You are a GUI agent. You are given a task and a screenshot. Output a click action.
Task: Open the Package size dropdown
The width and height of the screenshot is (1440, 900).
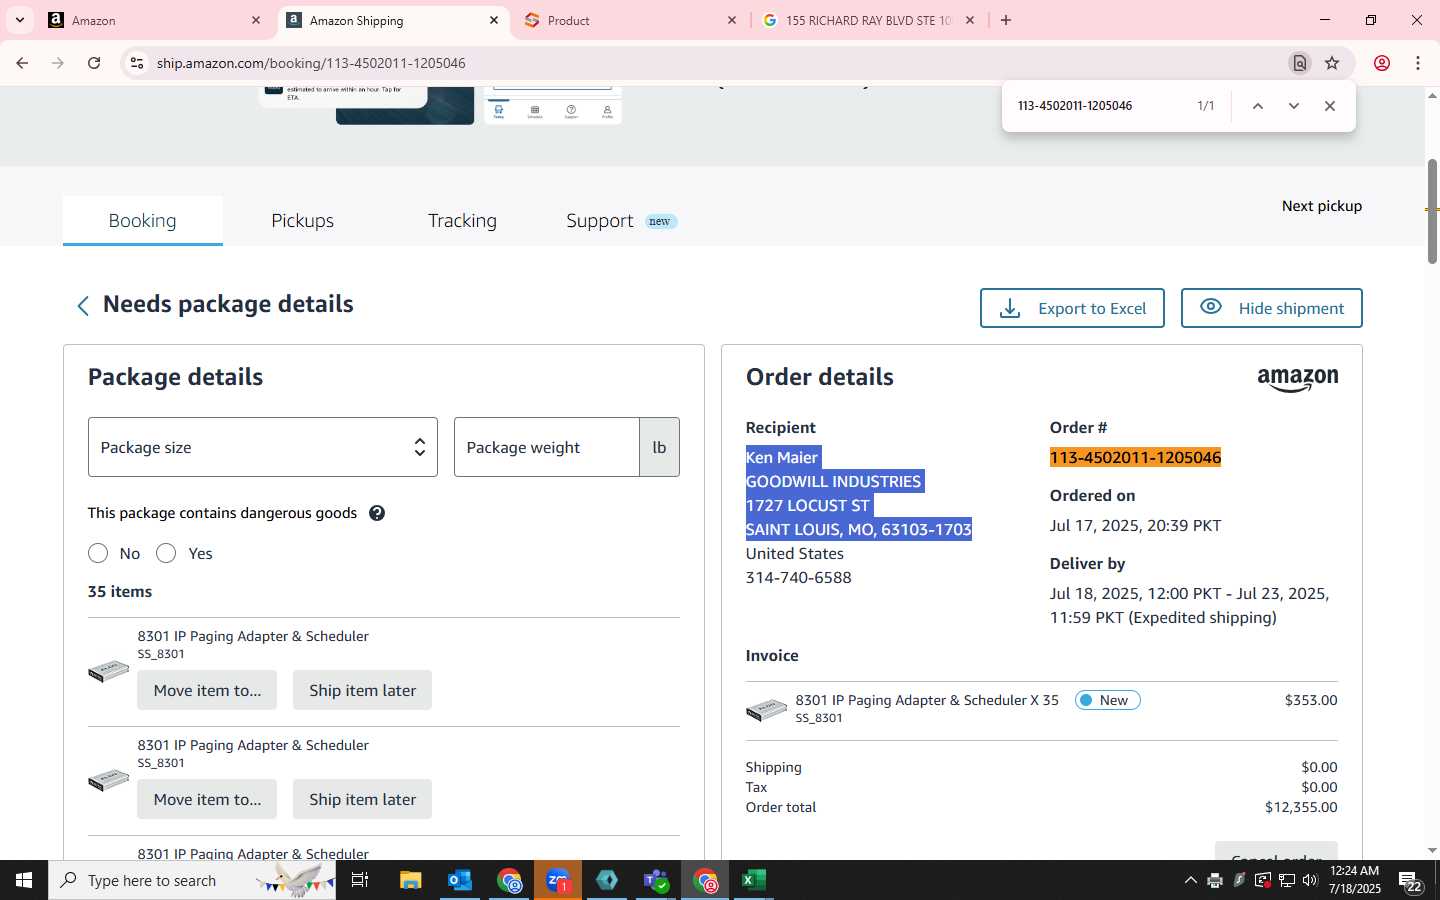click(x=263, y=447)
